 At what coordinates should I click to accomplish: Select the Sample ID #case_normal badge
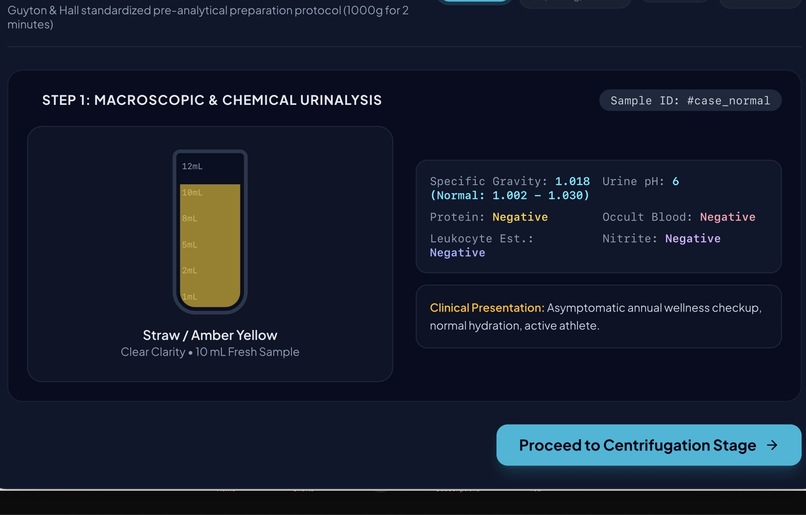(690, 100)
